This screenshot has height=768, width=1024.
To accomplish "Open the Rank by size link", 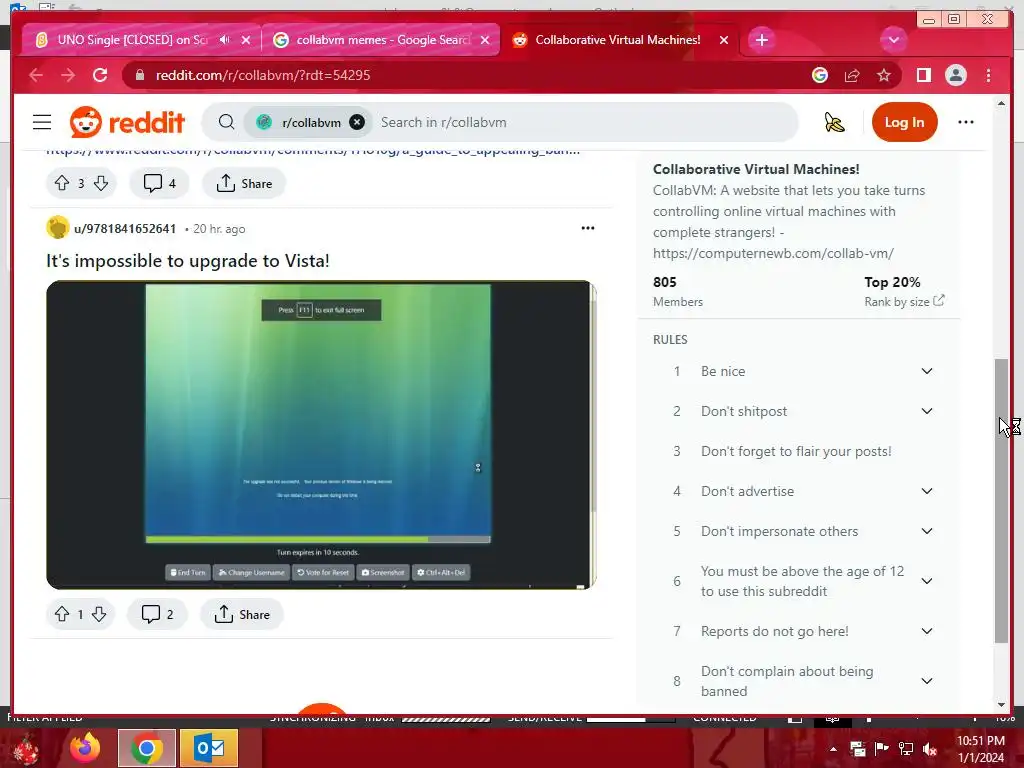I will point(904,302).
